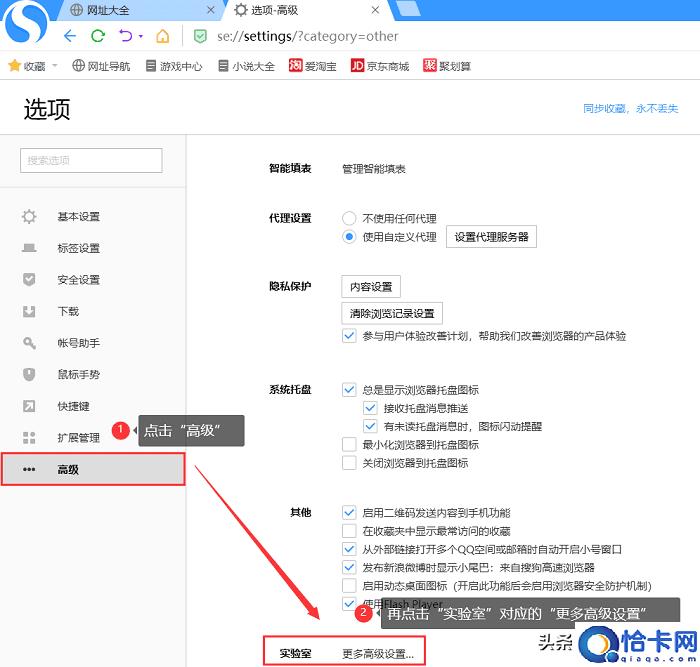Open 基本设置 from the sidebar
Screen dimensions: 700x667
(x=79, y=217)
